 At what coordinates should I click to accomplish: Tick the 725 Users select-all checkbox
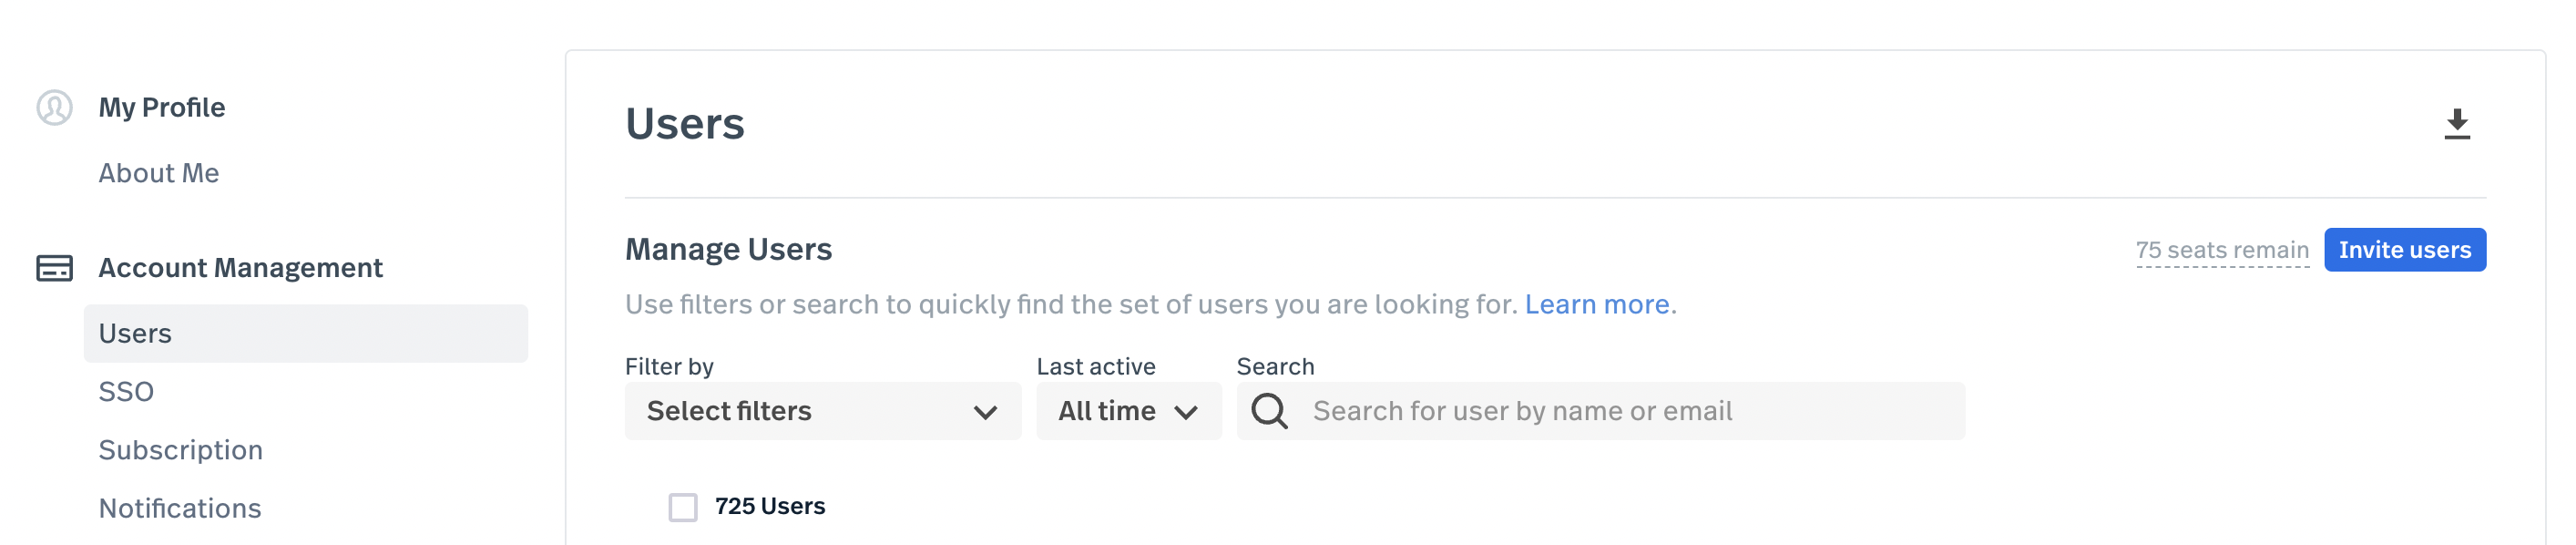(x=683, y=507)
